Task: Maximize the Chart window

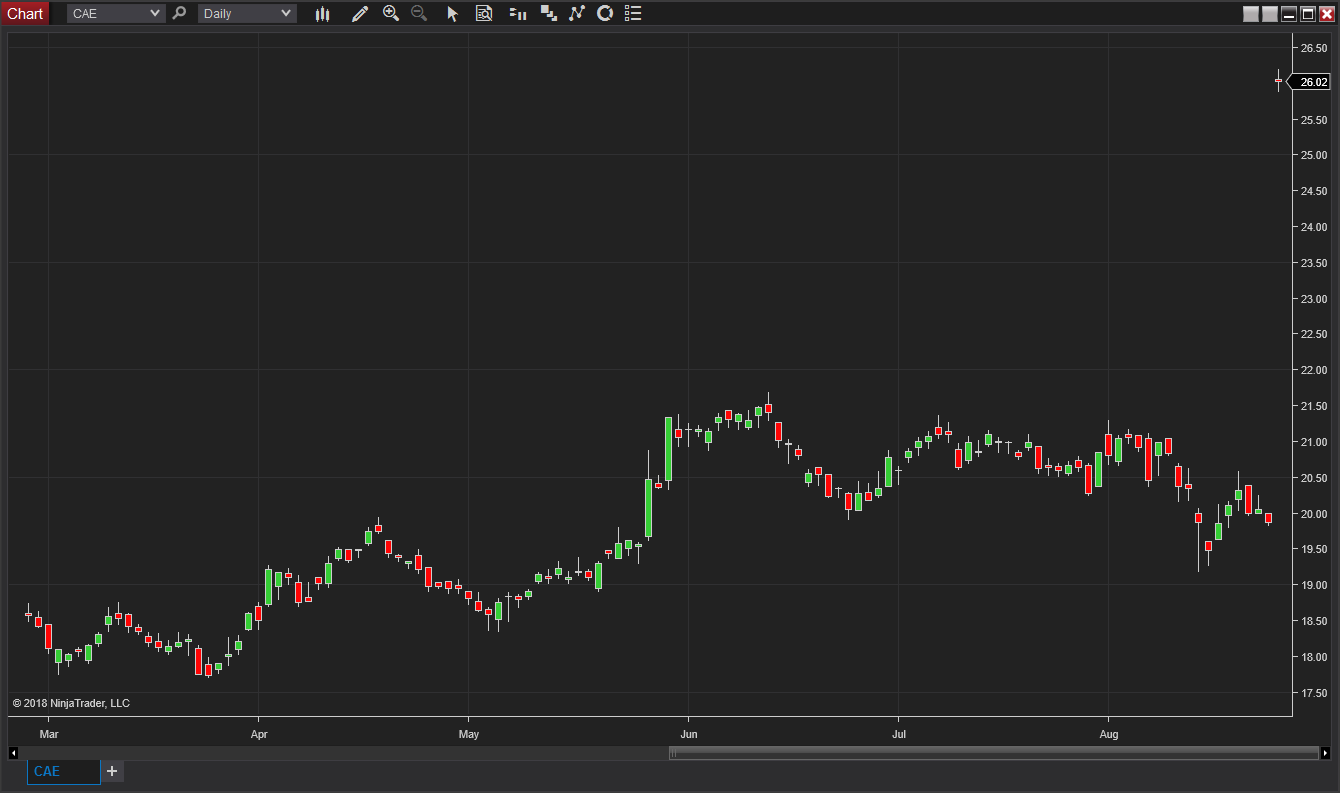Action: (1308, 14)
